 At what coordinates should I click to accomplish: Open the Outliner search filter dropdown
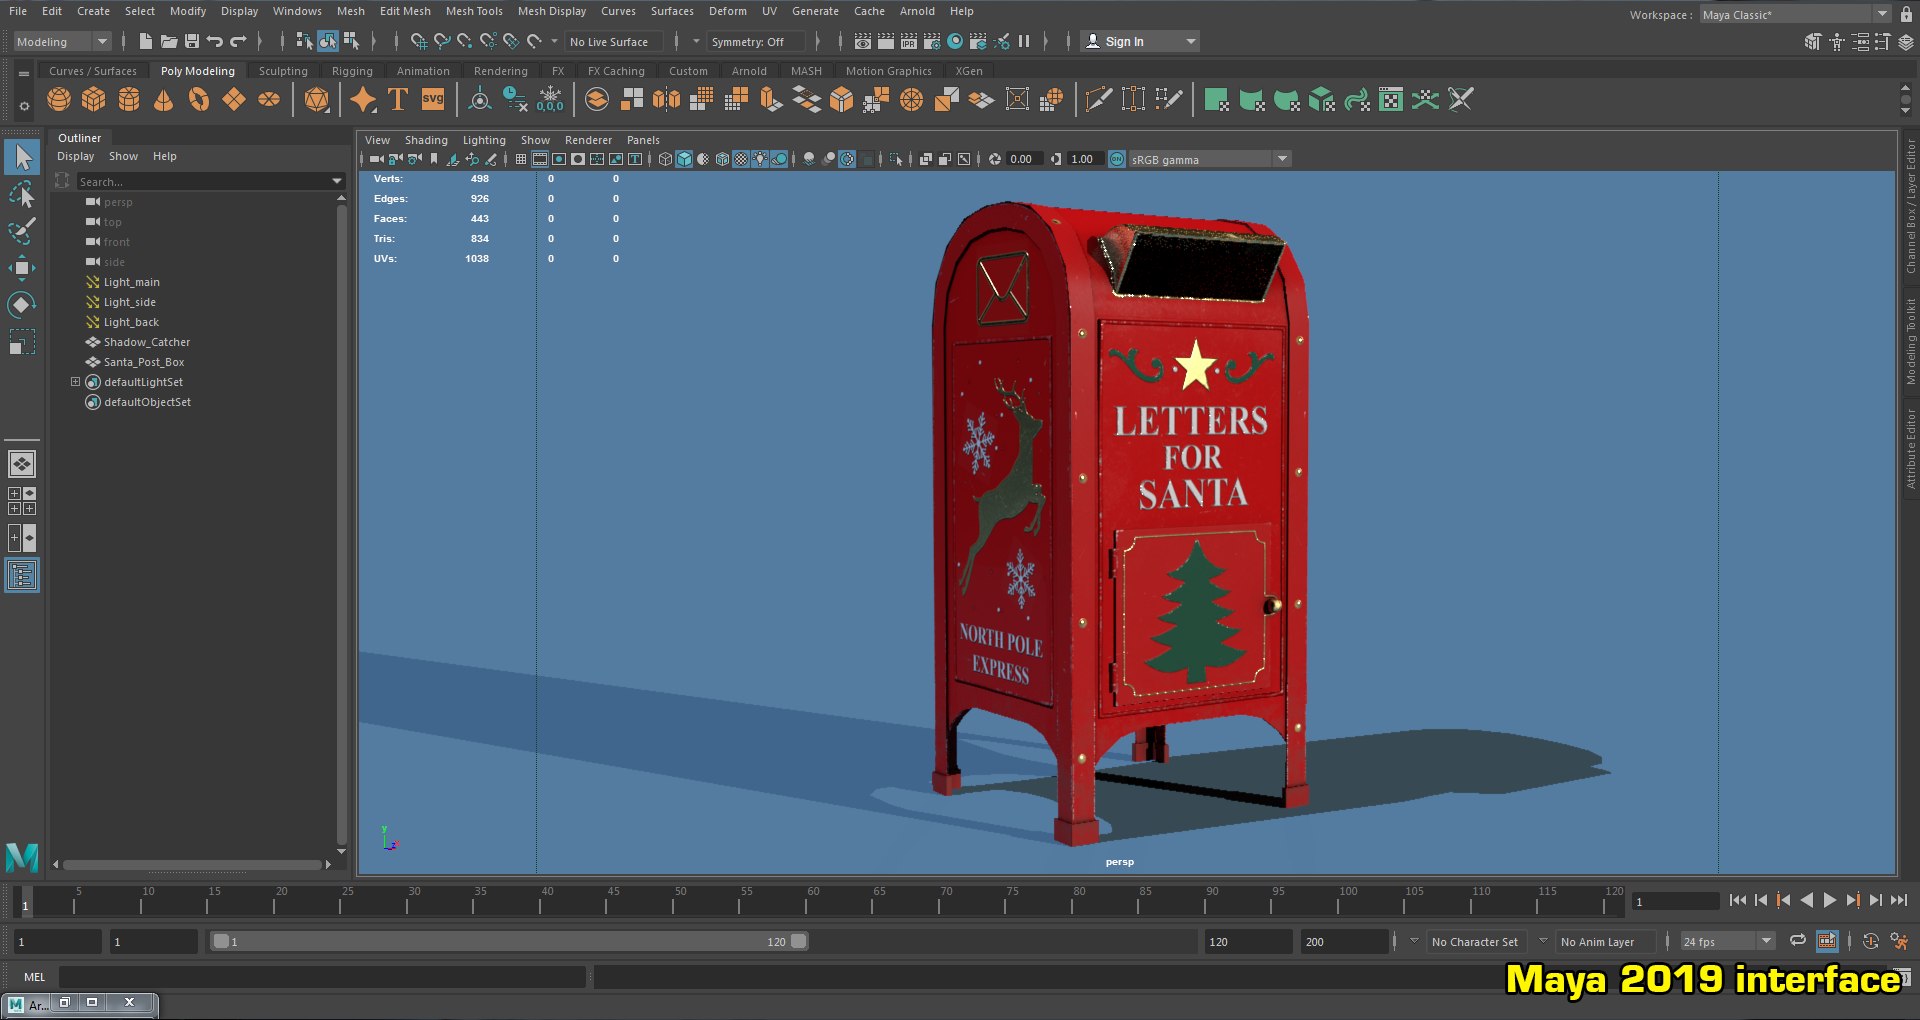[x=337, y=181]
